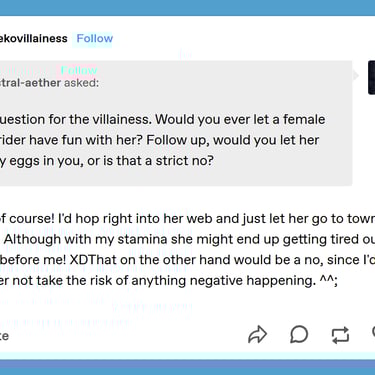
Task: Click the share arrow icon
Action: (257, 334)
